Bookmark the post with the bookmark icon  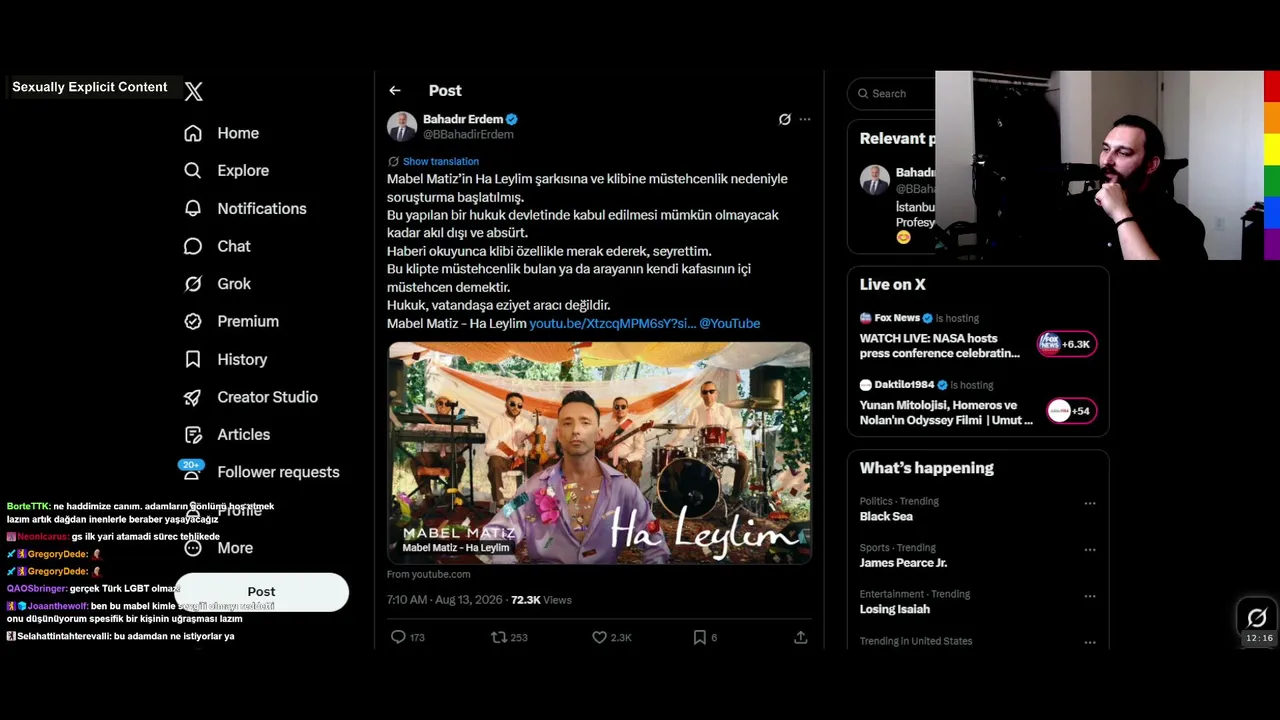[700, 637]
